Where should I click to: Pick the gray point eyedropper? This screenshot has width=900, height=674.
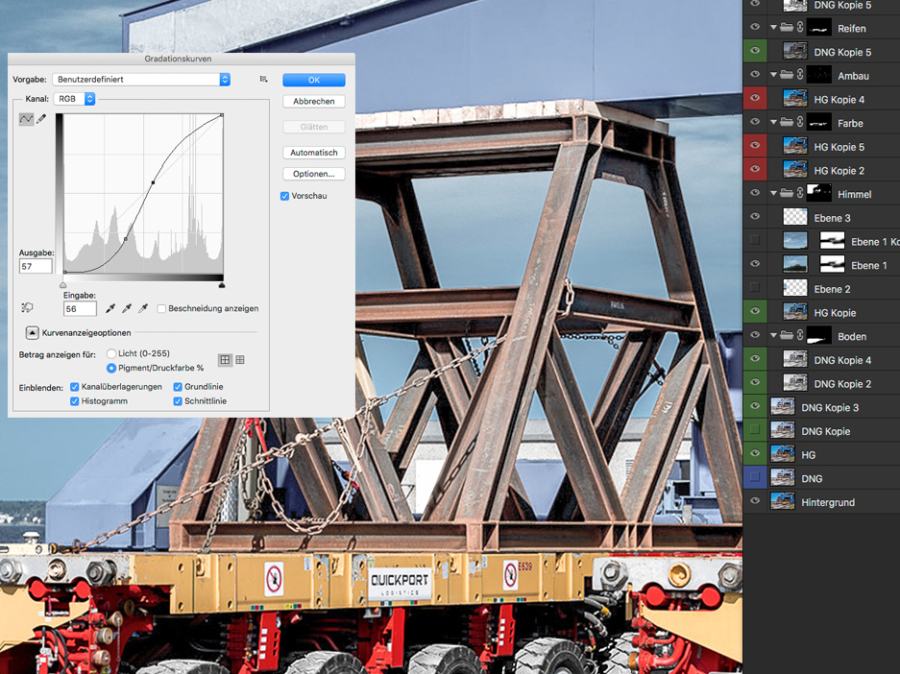(126, 309)
